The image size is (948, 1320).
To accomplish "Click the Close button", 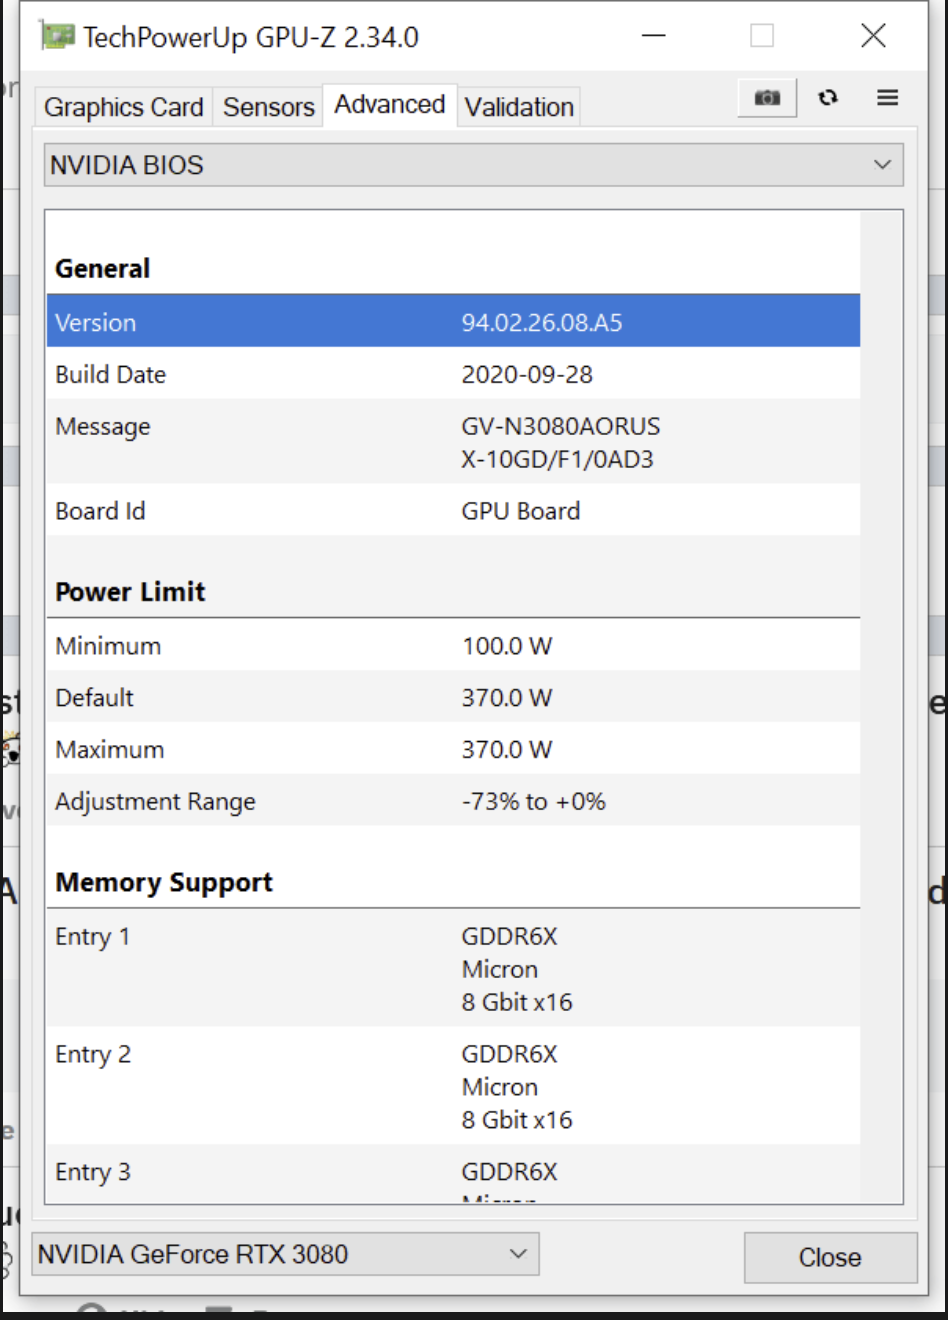I will tap(831, 1257).
